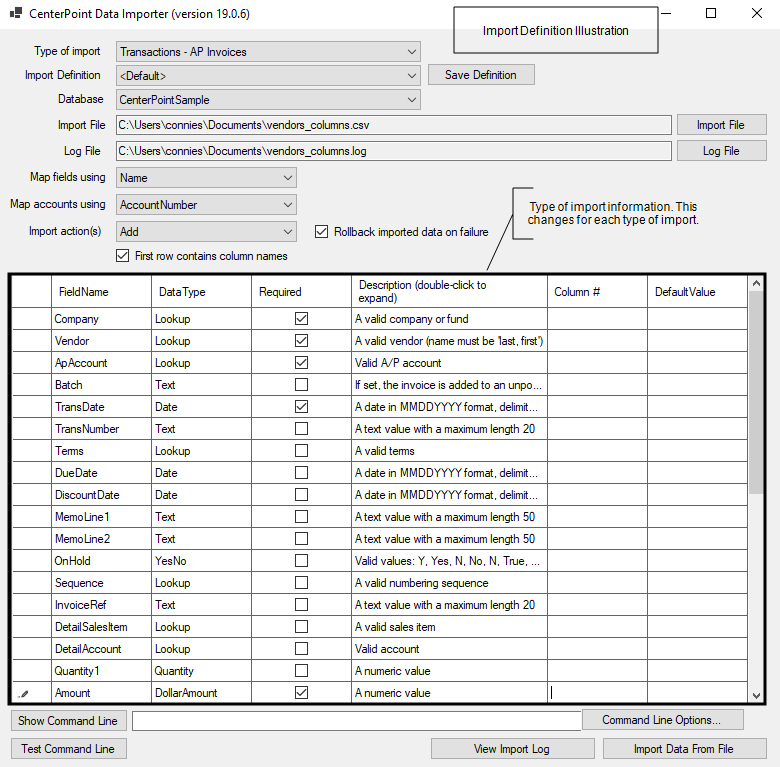This screenshot has width=780, height=767.
Task: Open the Import action(s) dropdown
Action: [x=206, y=231]
